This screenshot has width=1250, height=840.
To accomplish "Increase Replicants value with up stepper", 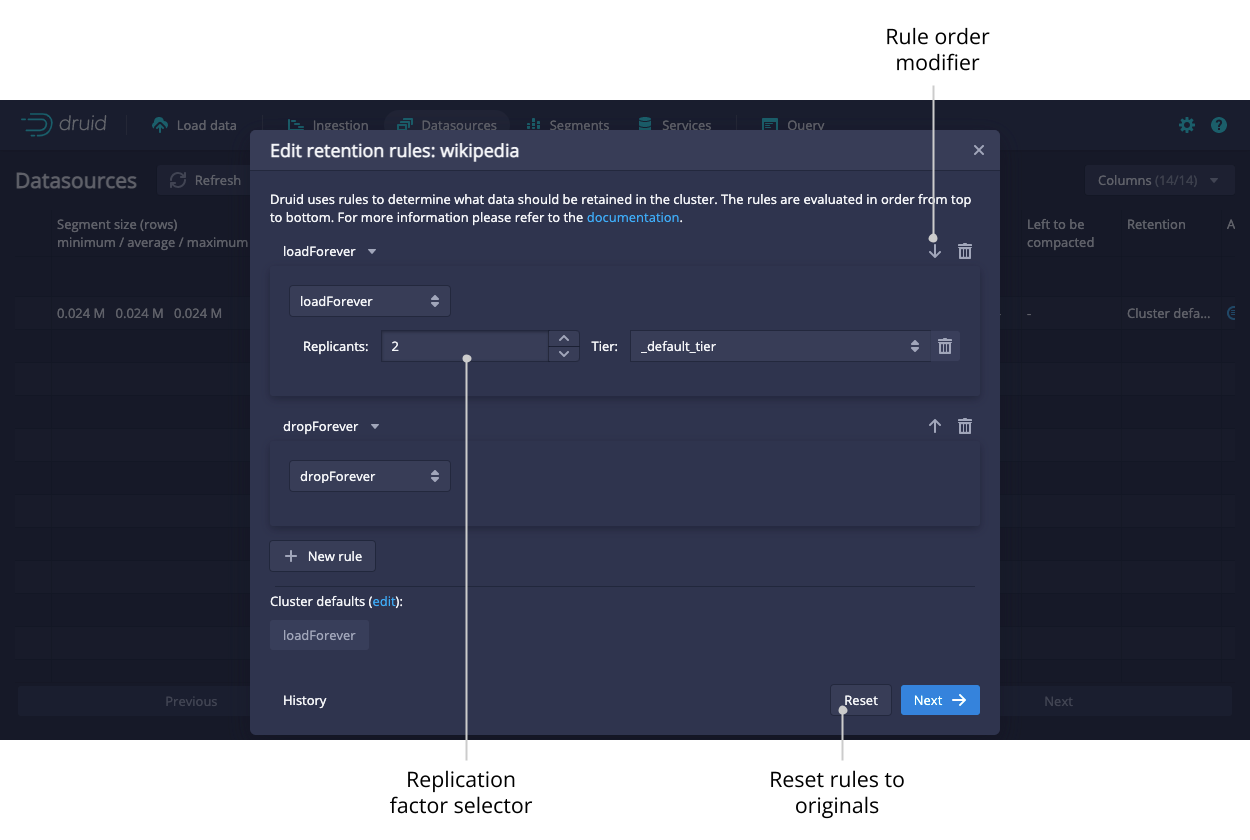I will (564, 339).
